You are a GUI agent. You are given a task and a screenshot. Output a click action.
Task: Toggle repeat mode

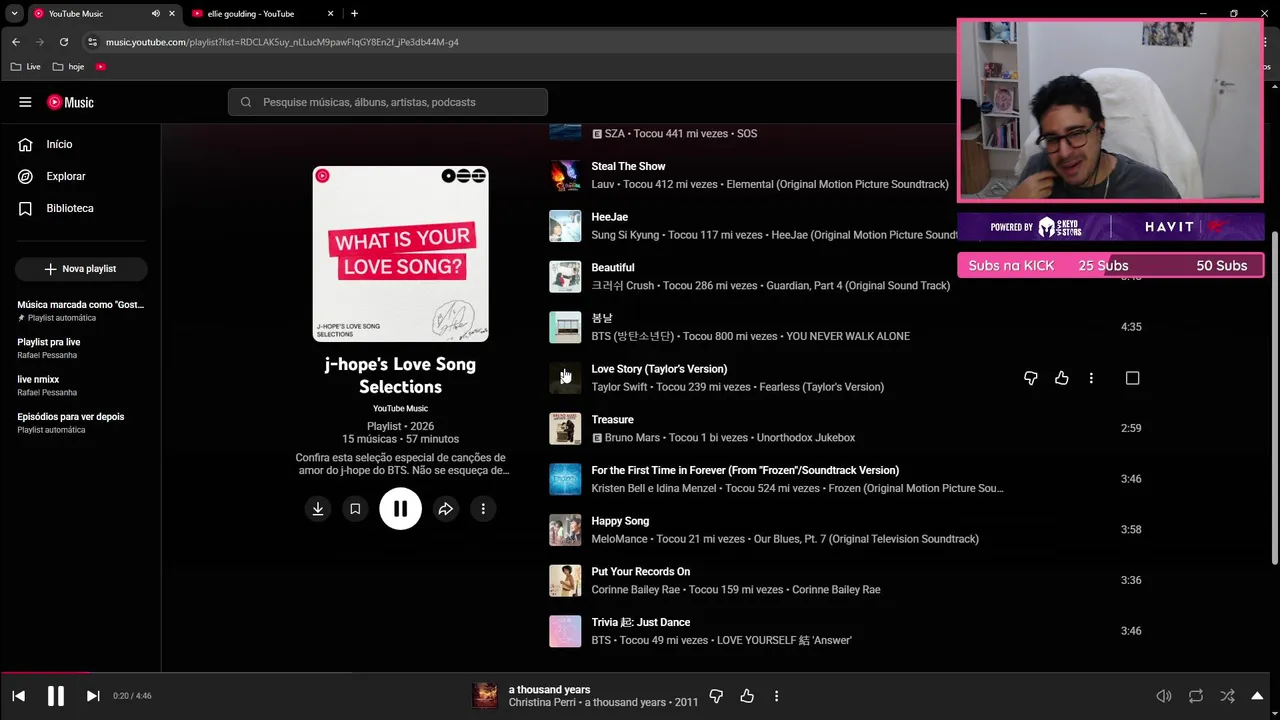(x=1196, y=696)
